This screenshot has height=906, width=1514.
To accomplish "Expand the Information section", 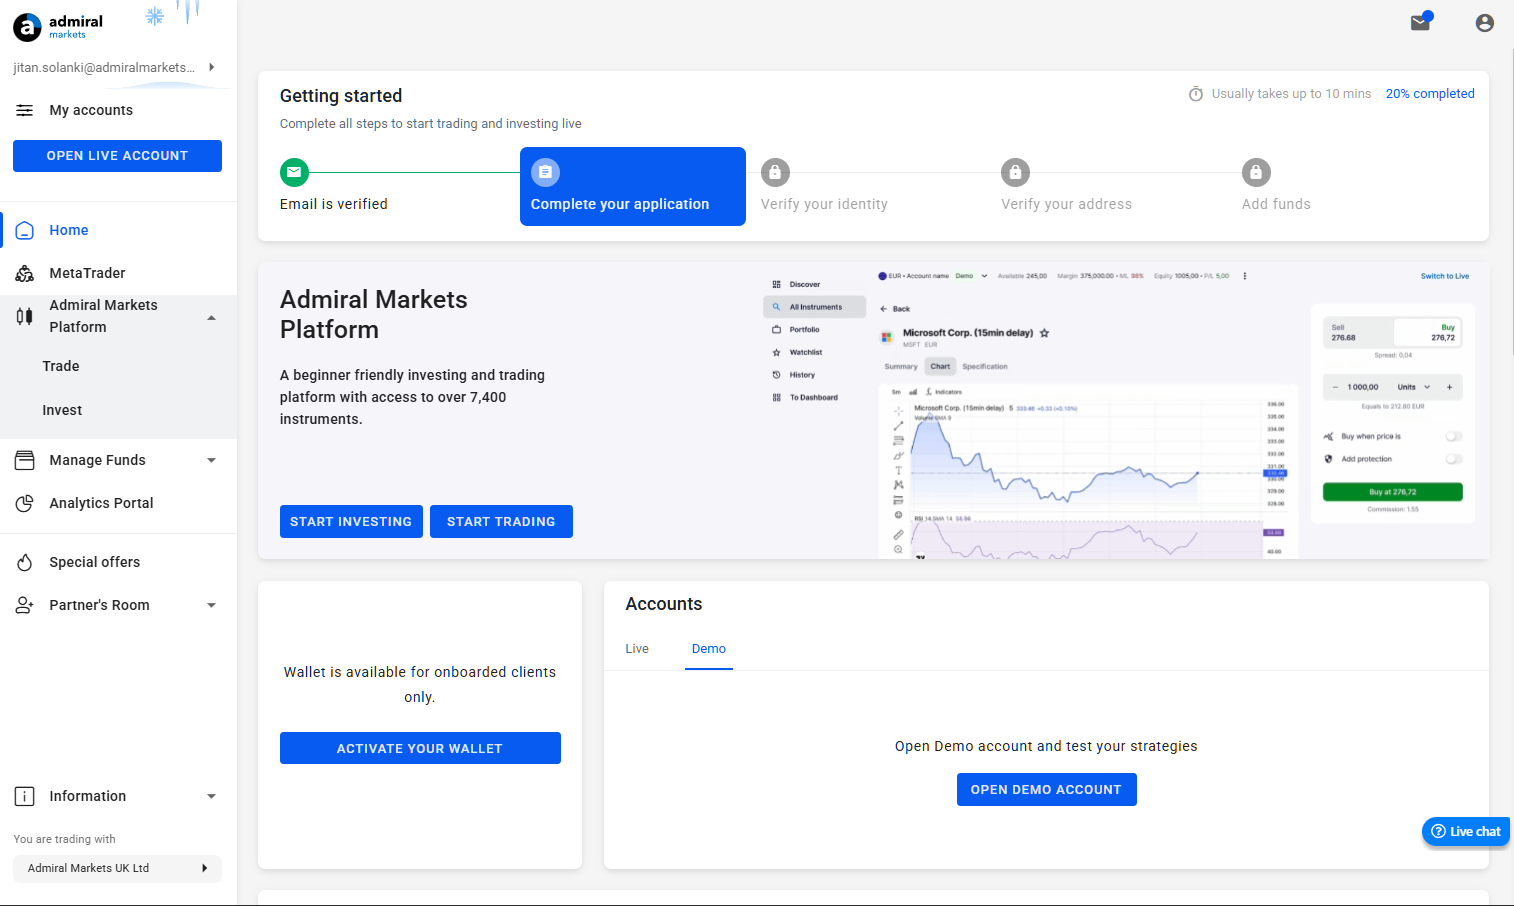I will point(211,796).
